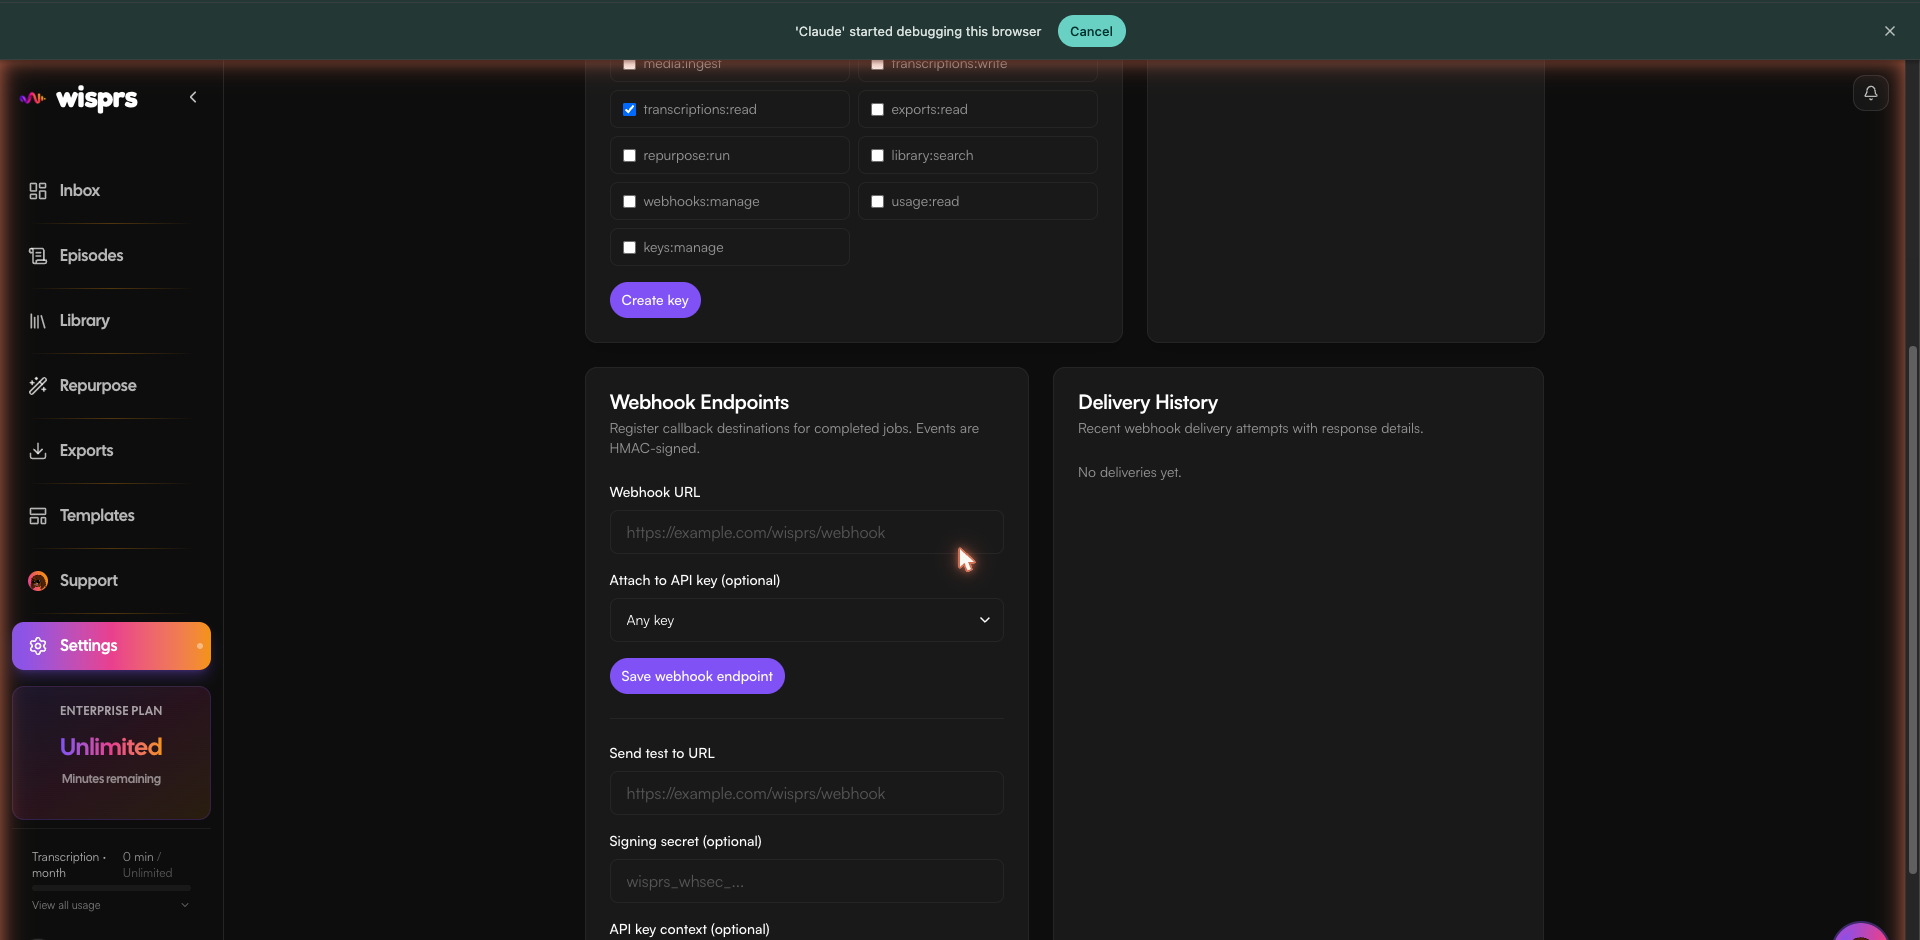Screen dimensions: 1920x940
Task: Click the transcription usage progress bar
Action: (111, 888)
